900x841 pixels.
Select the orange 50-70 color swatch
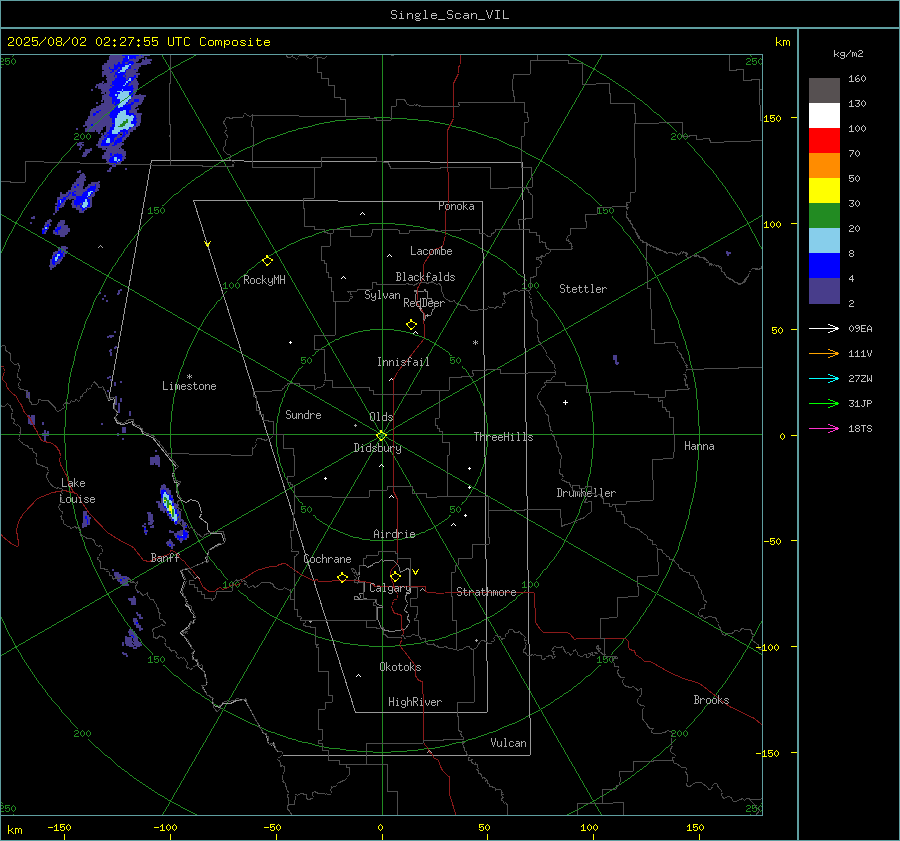click(x=824, y=165)
